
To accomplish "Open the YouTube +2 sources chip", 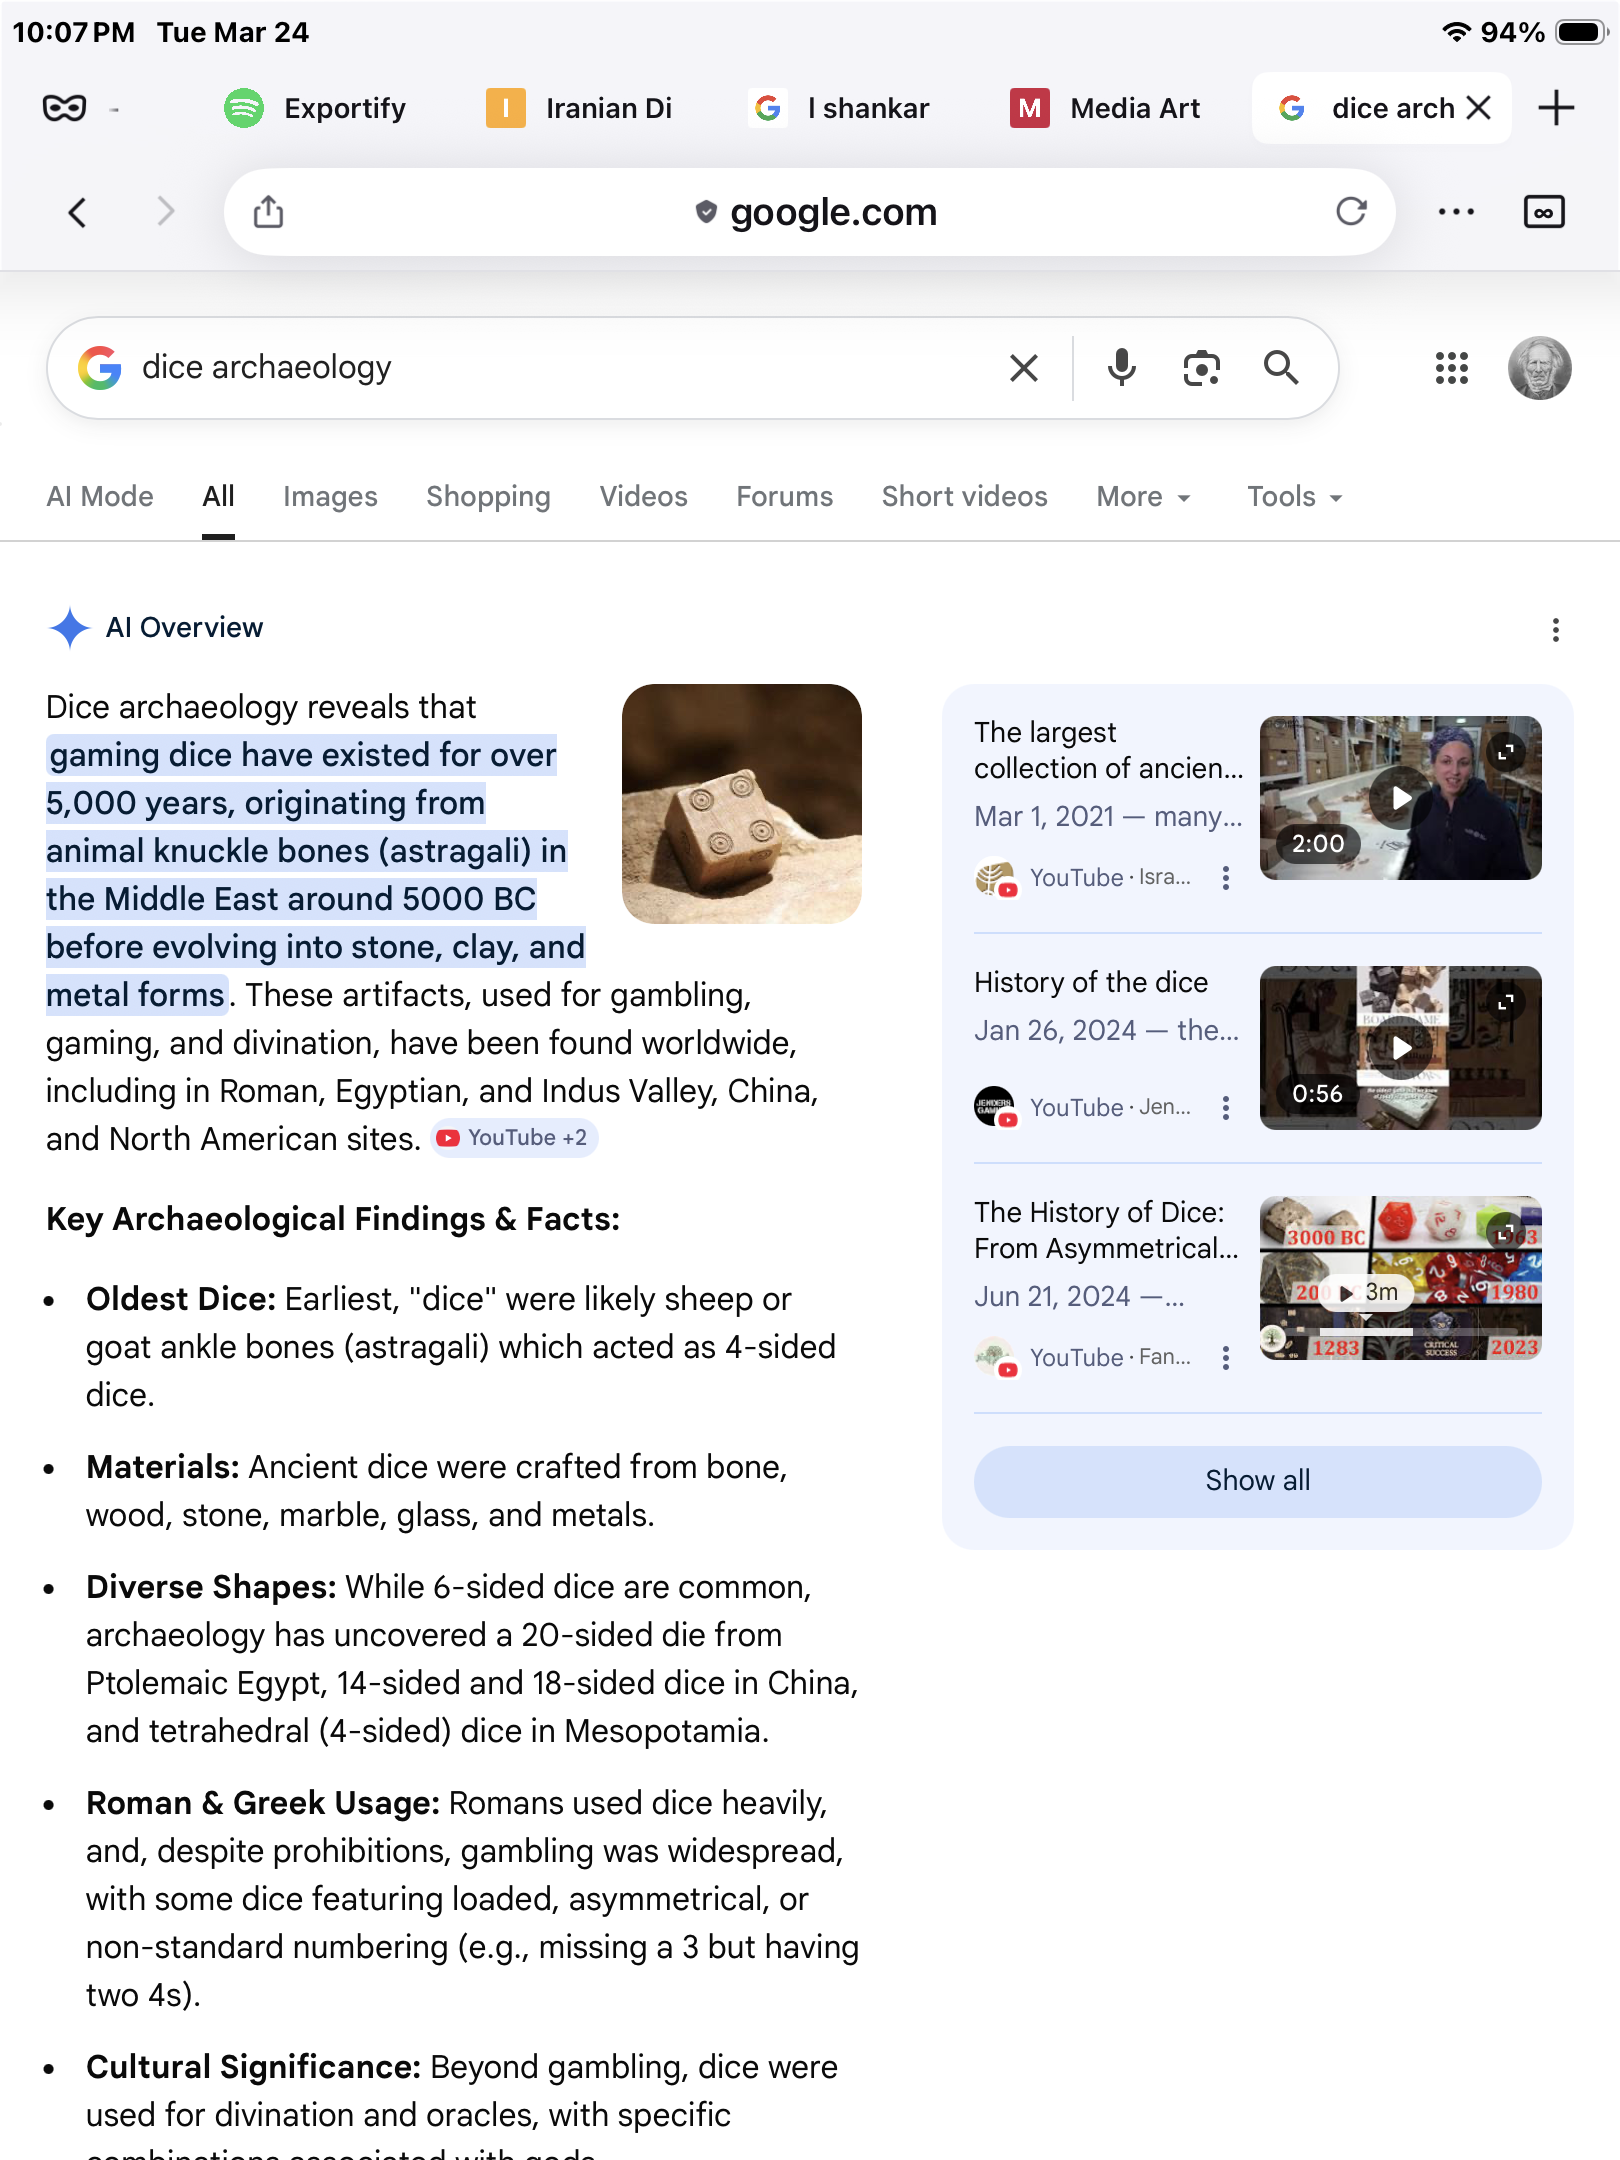I will 514,1138.
